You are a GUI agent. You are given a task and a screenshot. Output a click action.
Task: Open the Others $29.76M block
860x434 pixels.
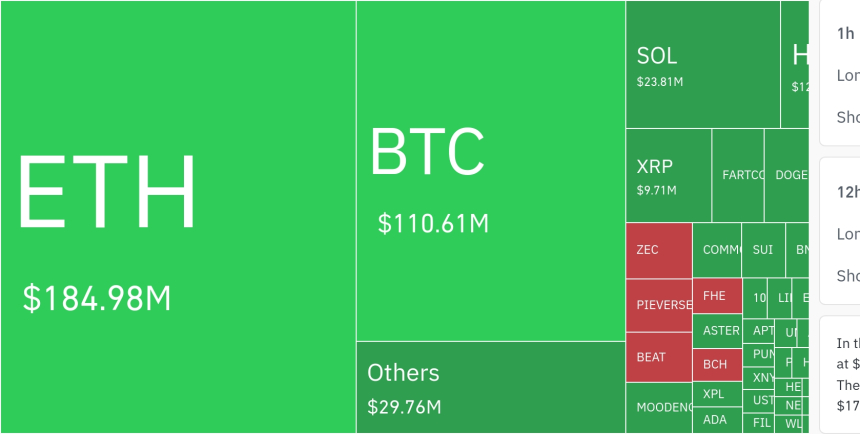[490, 388]
